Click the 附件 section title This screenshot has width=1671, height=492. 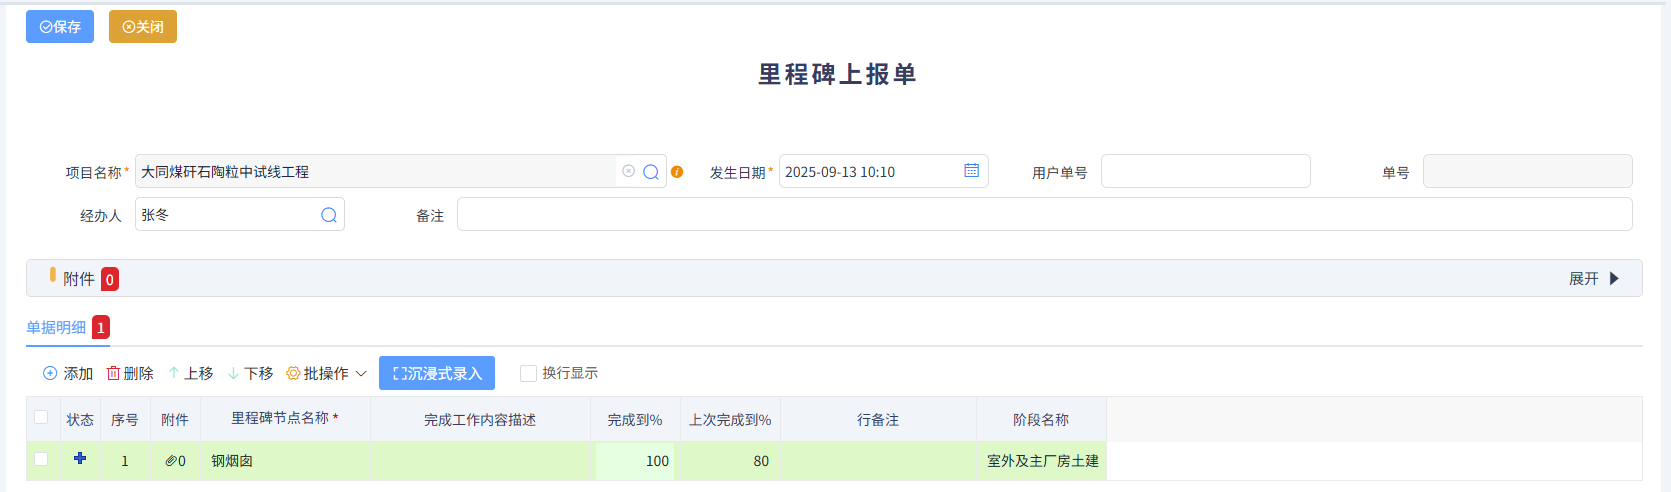(79, 279)
